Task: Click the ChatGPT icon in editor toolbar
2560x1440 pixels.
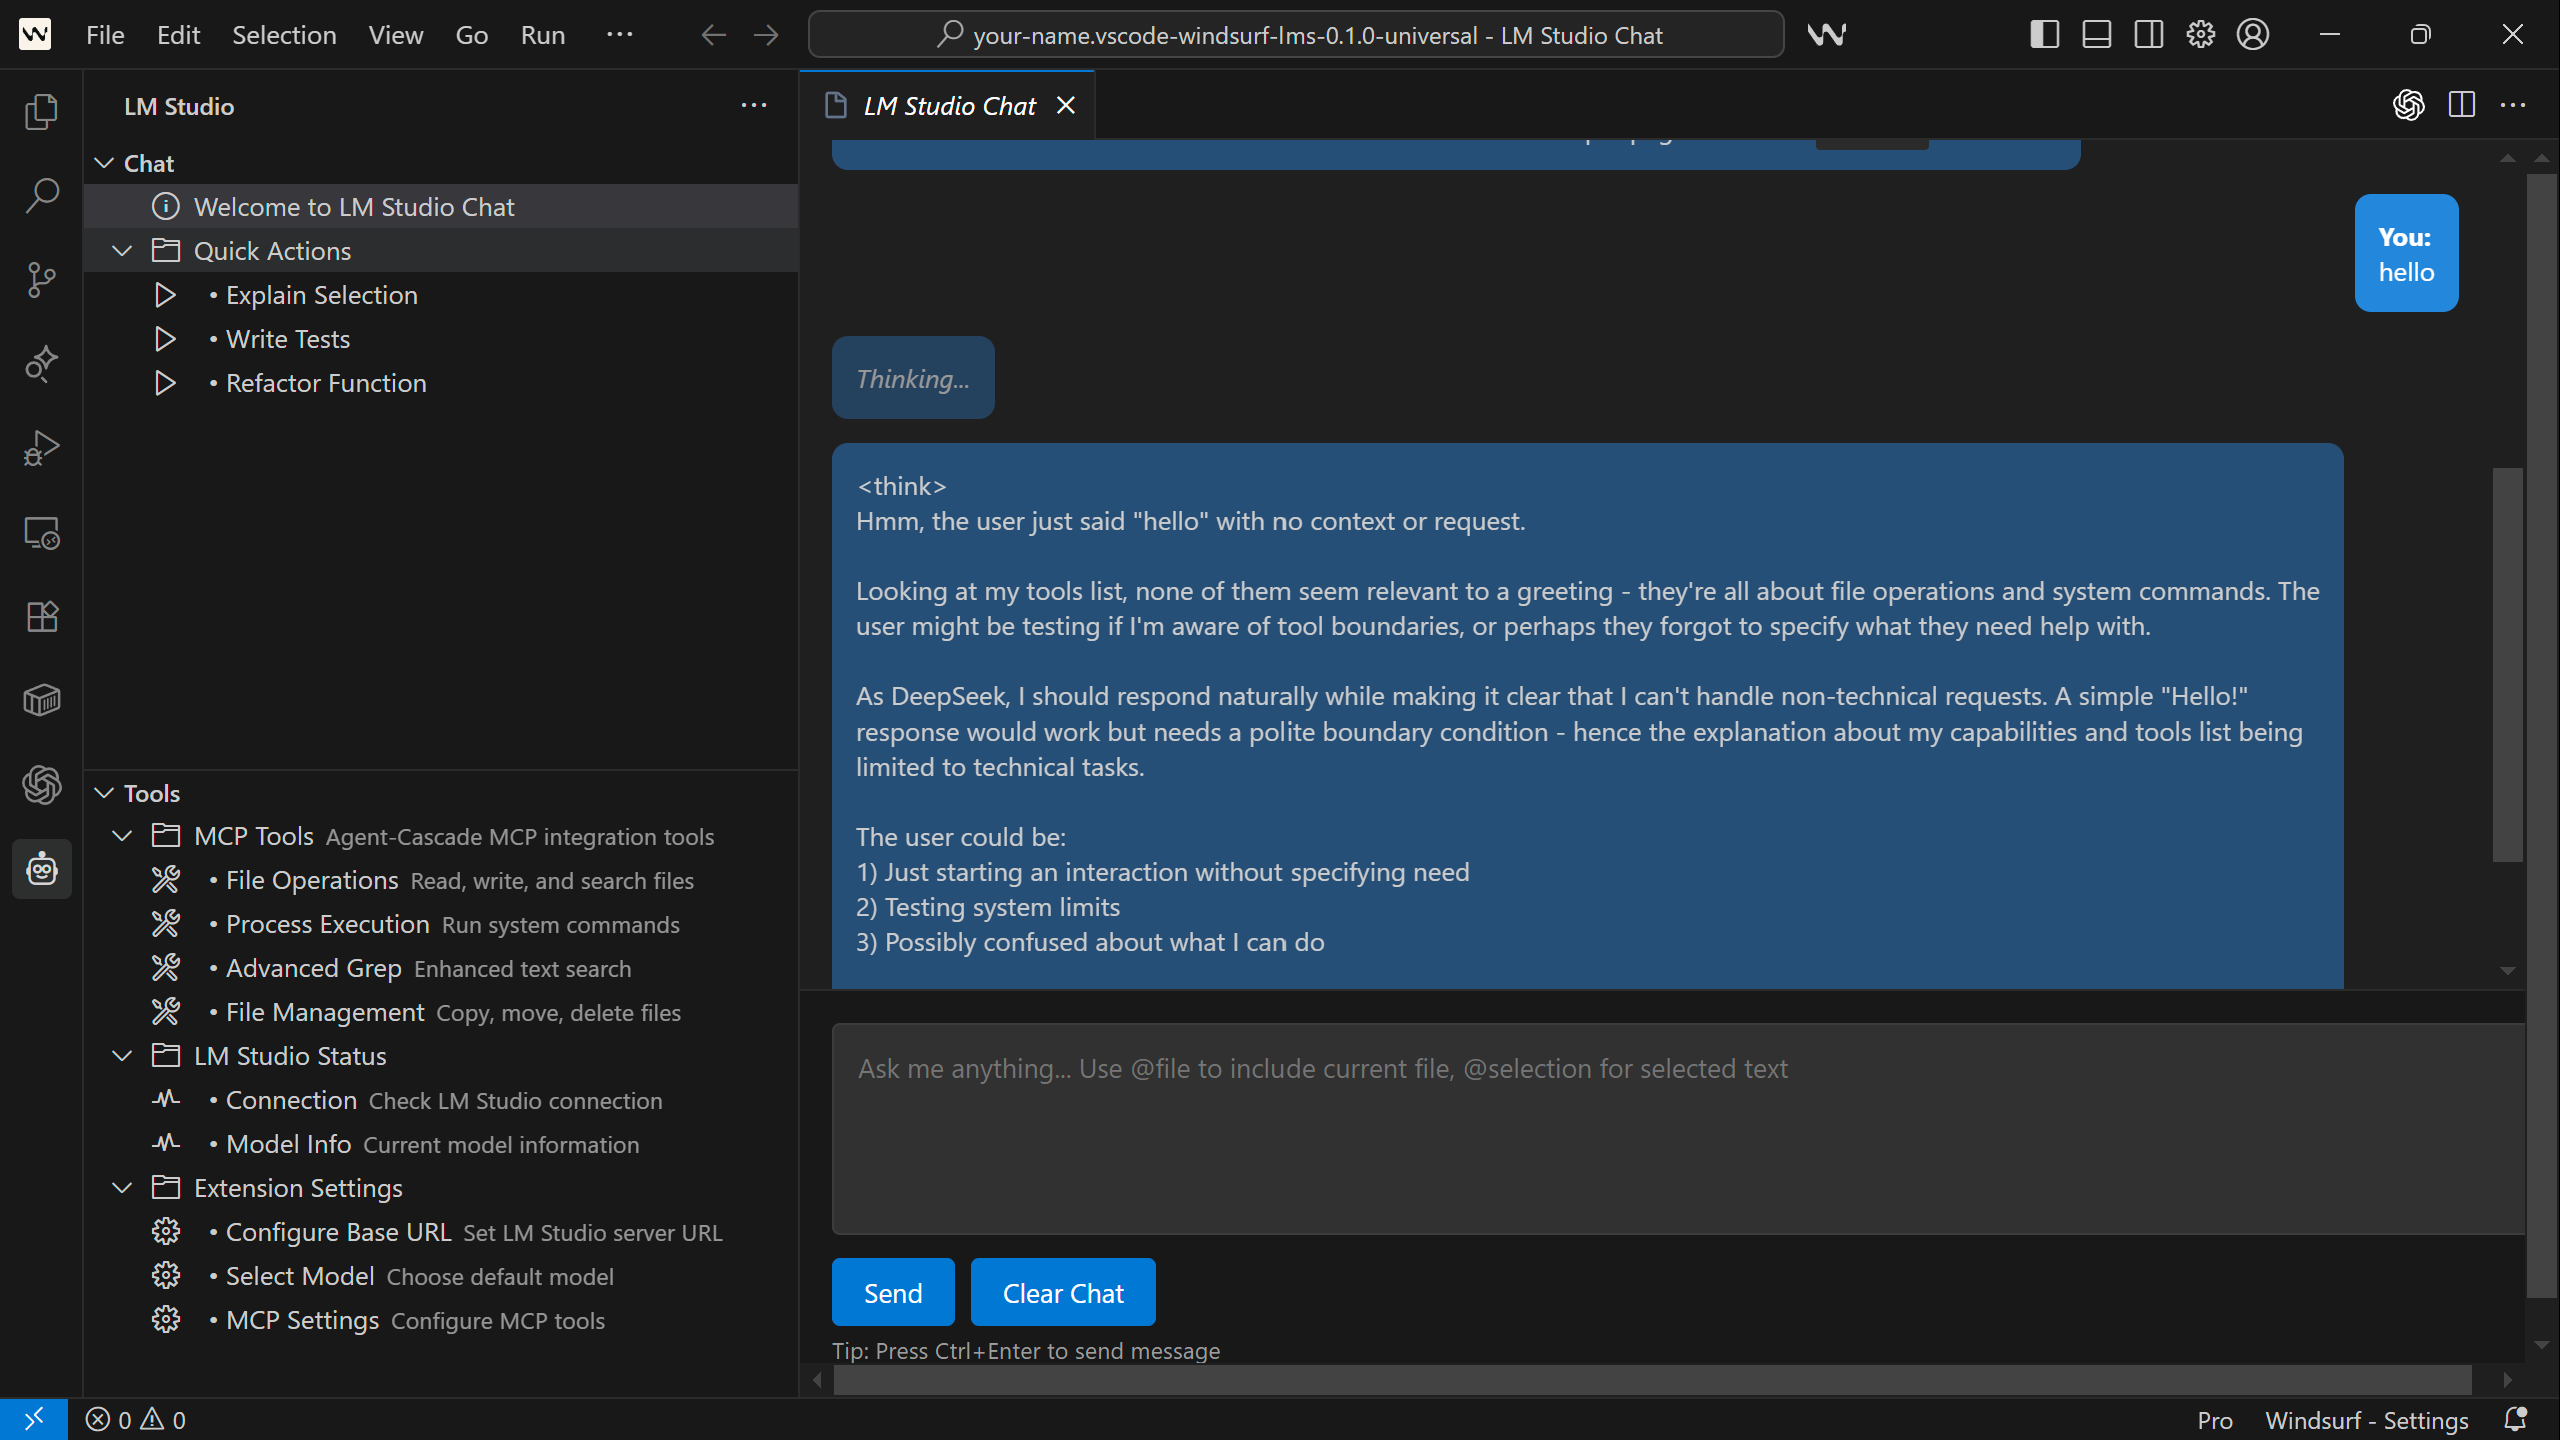Action: 2409,105
